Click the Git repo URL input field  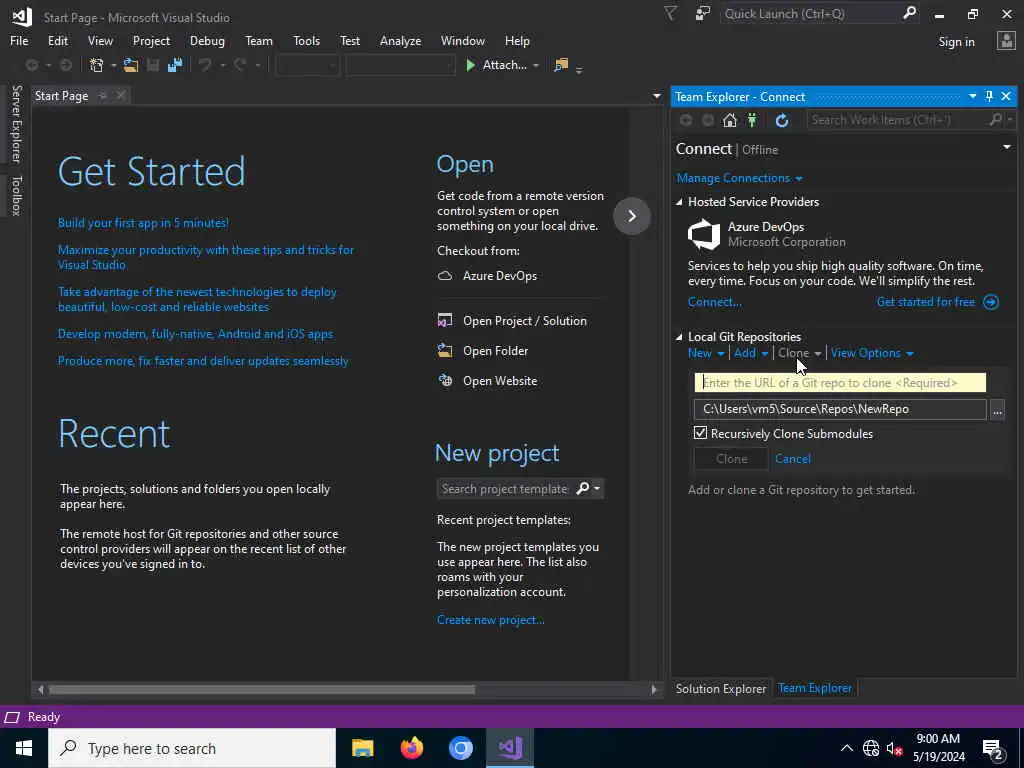tap(840, 383)
